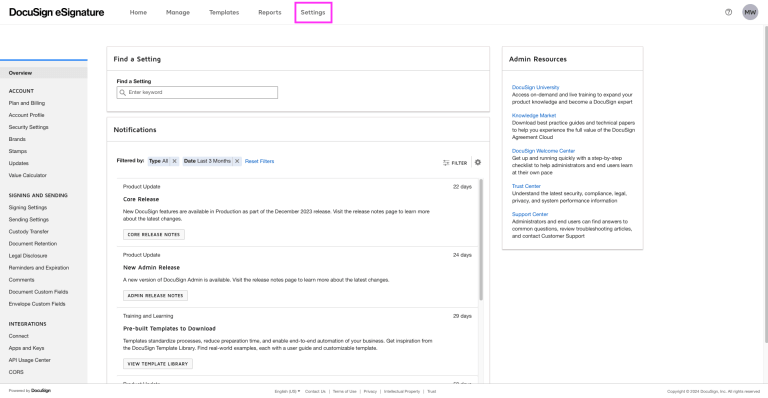The height and width of the screenshot is (398, 768).
Task: Open Updates in the sidebar
Action: click(19, 163)
